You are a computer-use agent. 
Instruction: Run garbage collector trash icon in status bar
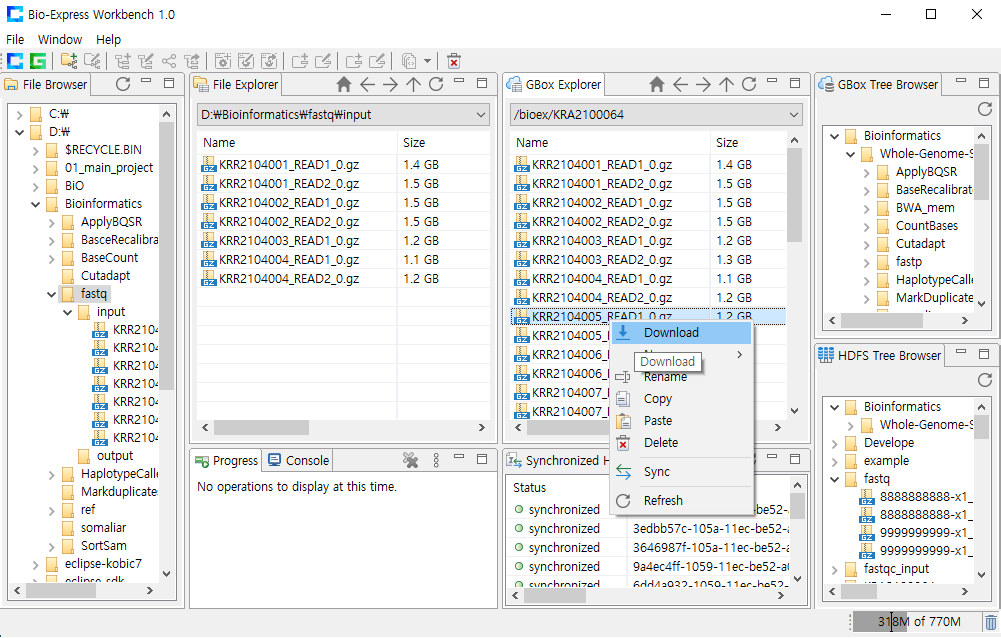(990, 621)
